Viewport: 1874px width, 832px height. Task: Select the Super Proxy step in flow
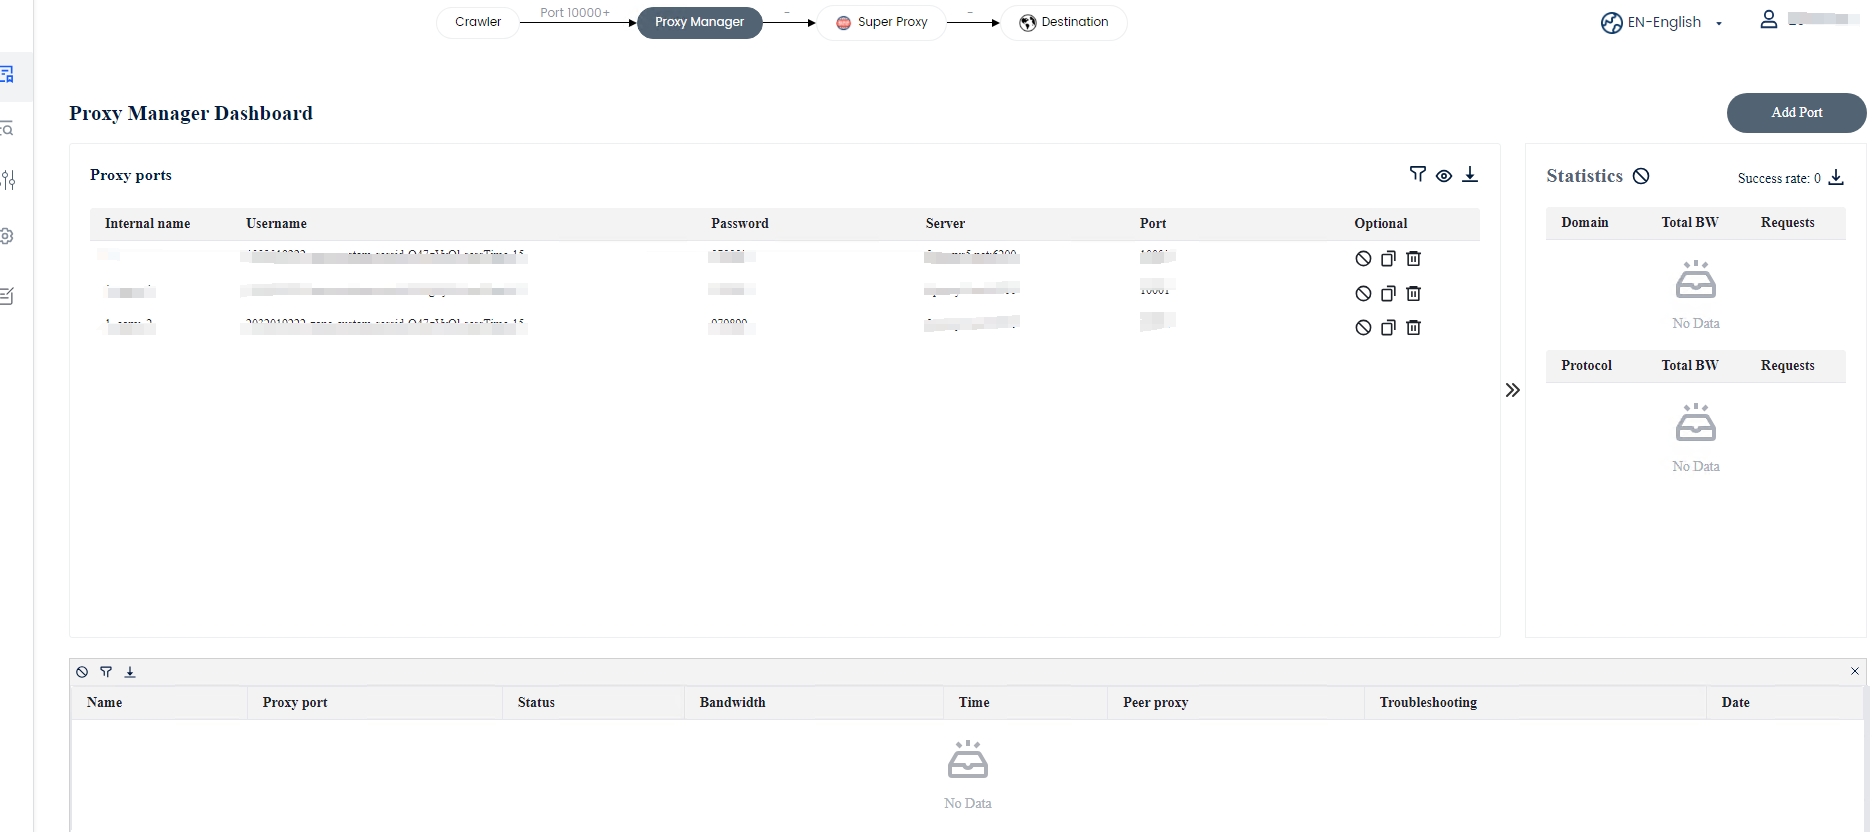click(881, 22)
